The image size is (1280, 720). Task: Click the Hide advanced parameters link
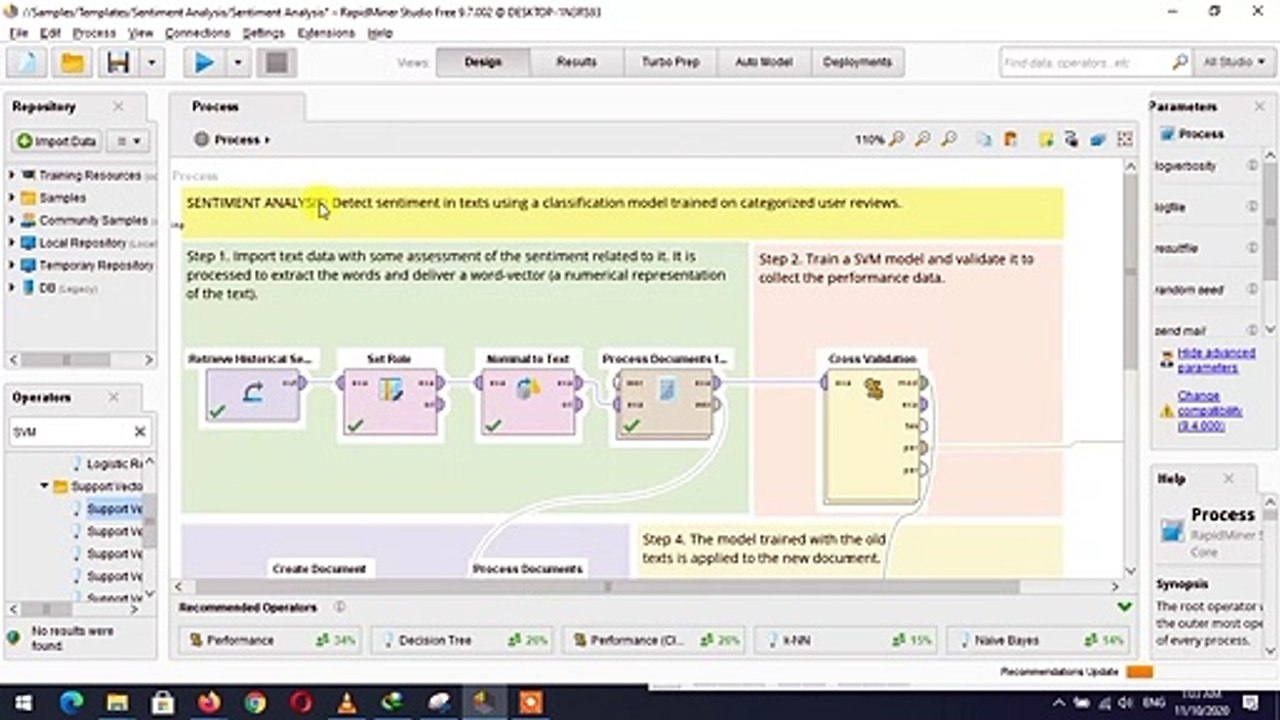coord(1216,360)
